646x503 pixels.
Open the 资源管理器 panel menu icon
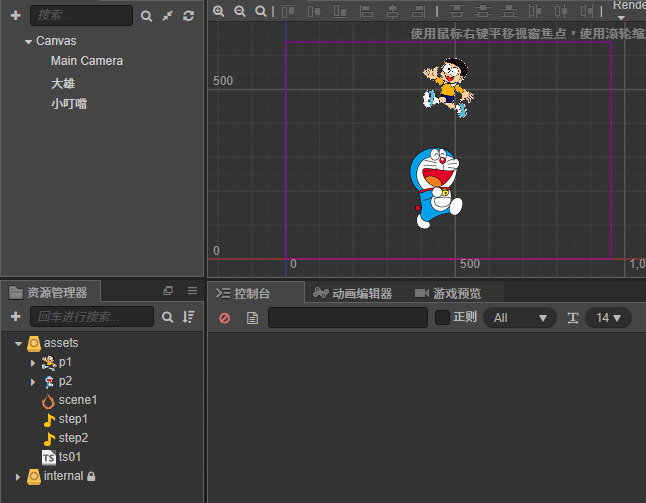click(x=192, y=291)
